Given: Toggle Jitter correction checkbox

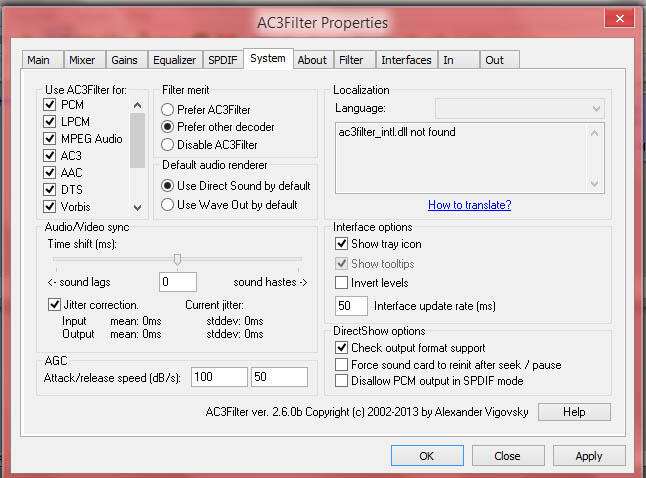Looking at the screenshot, I should [x=54, y=305].
